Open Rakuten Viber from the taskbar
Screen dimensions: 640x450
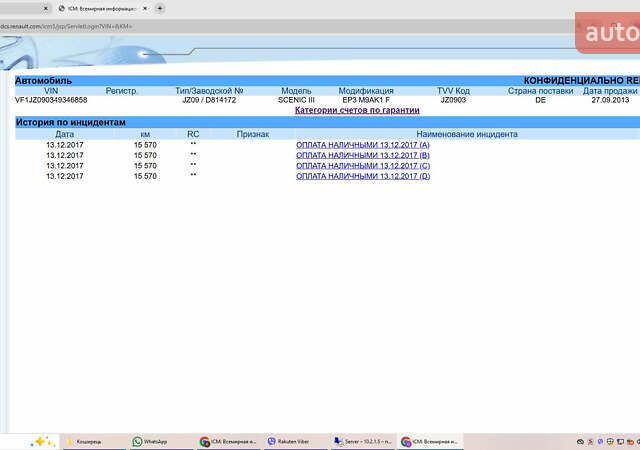coord(289,441)
